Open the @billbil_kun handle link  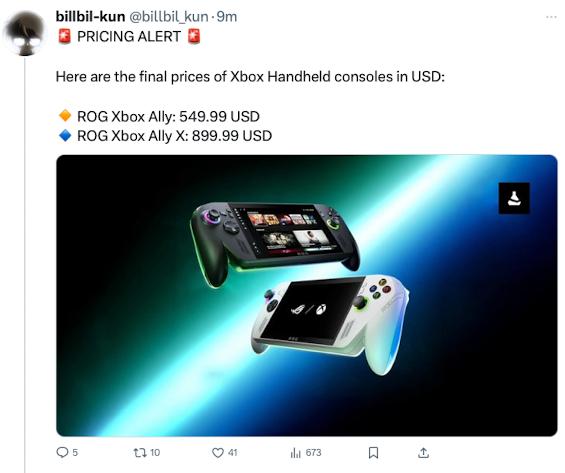169,17
